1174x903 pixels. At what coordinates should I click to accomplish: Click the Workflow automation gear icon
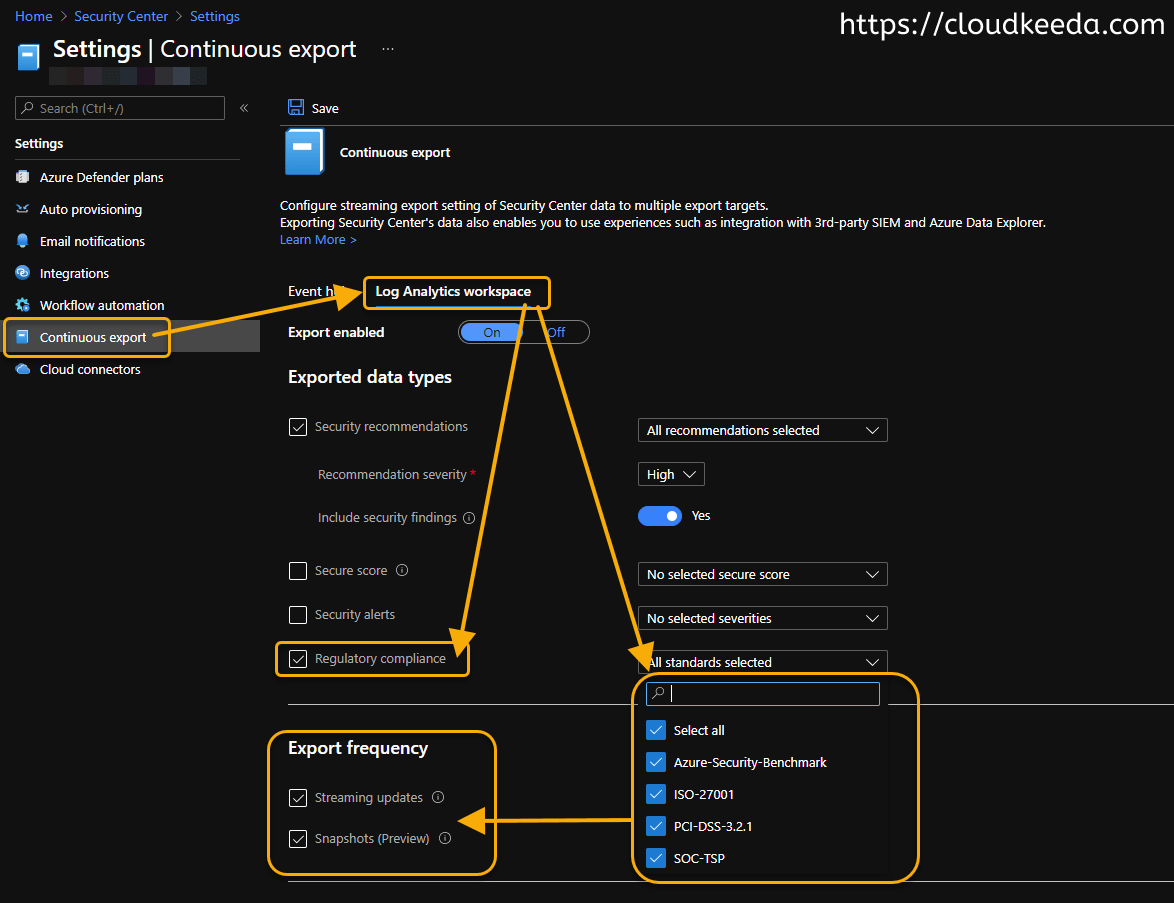[x=22, y=305]
